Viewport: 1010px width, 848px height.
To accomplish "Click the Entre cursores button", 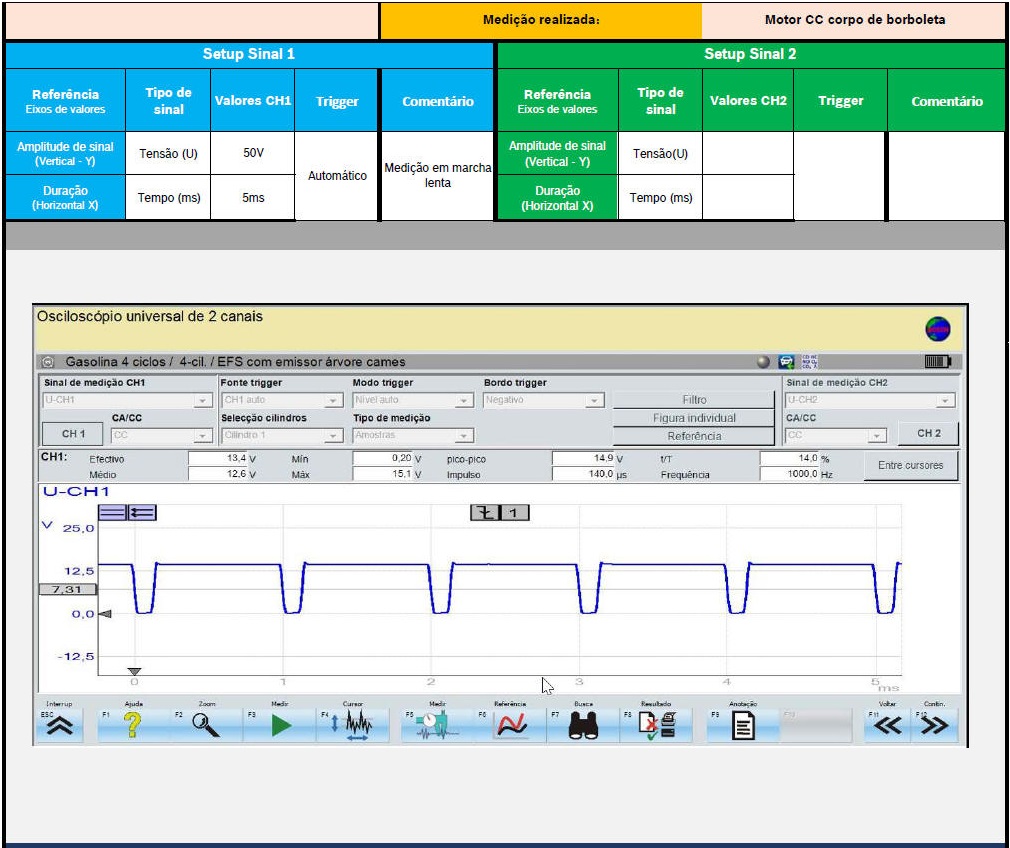I will [x=910, y=466].
